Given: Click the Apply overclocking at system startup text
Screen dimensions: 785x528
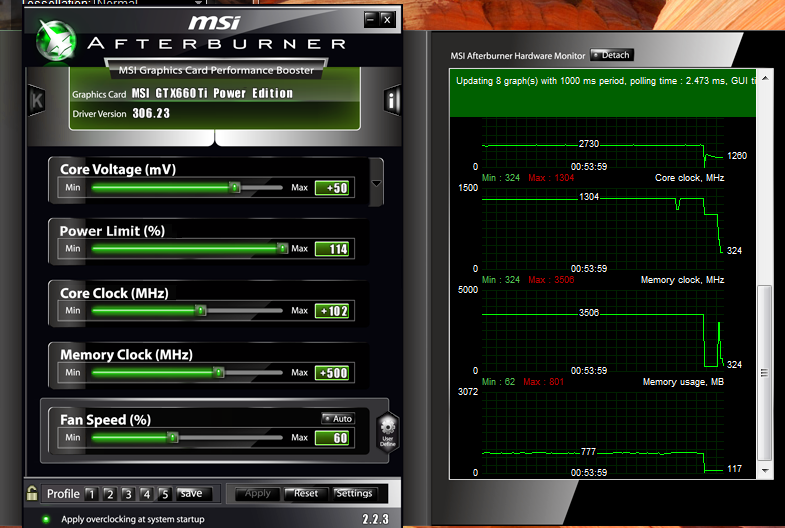Looking at the screenshot, I should (133, 519).
